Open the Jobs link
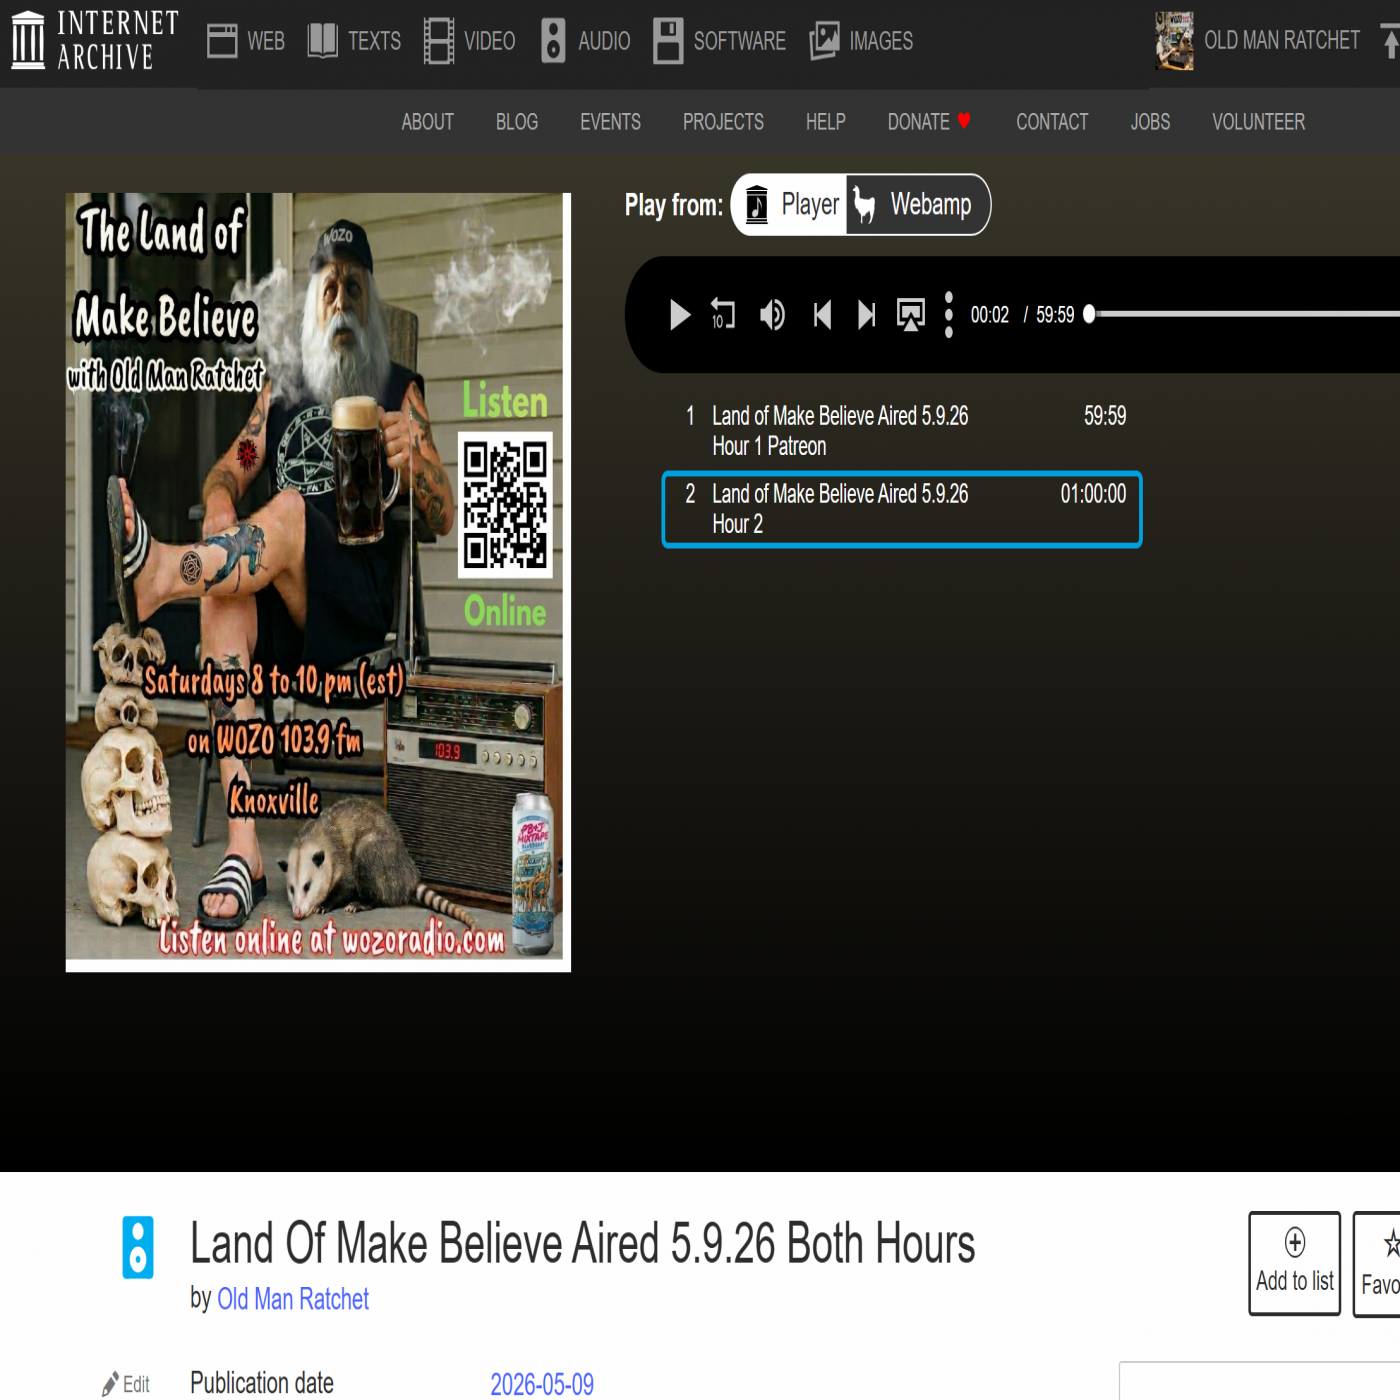 1150,122
